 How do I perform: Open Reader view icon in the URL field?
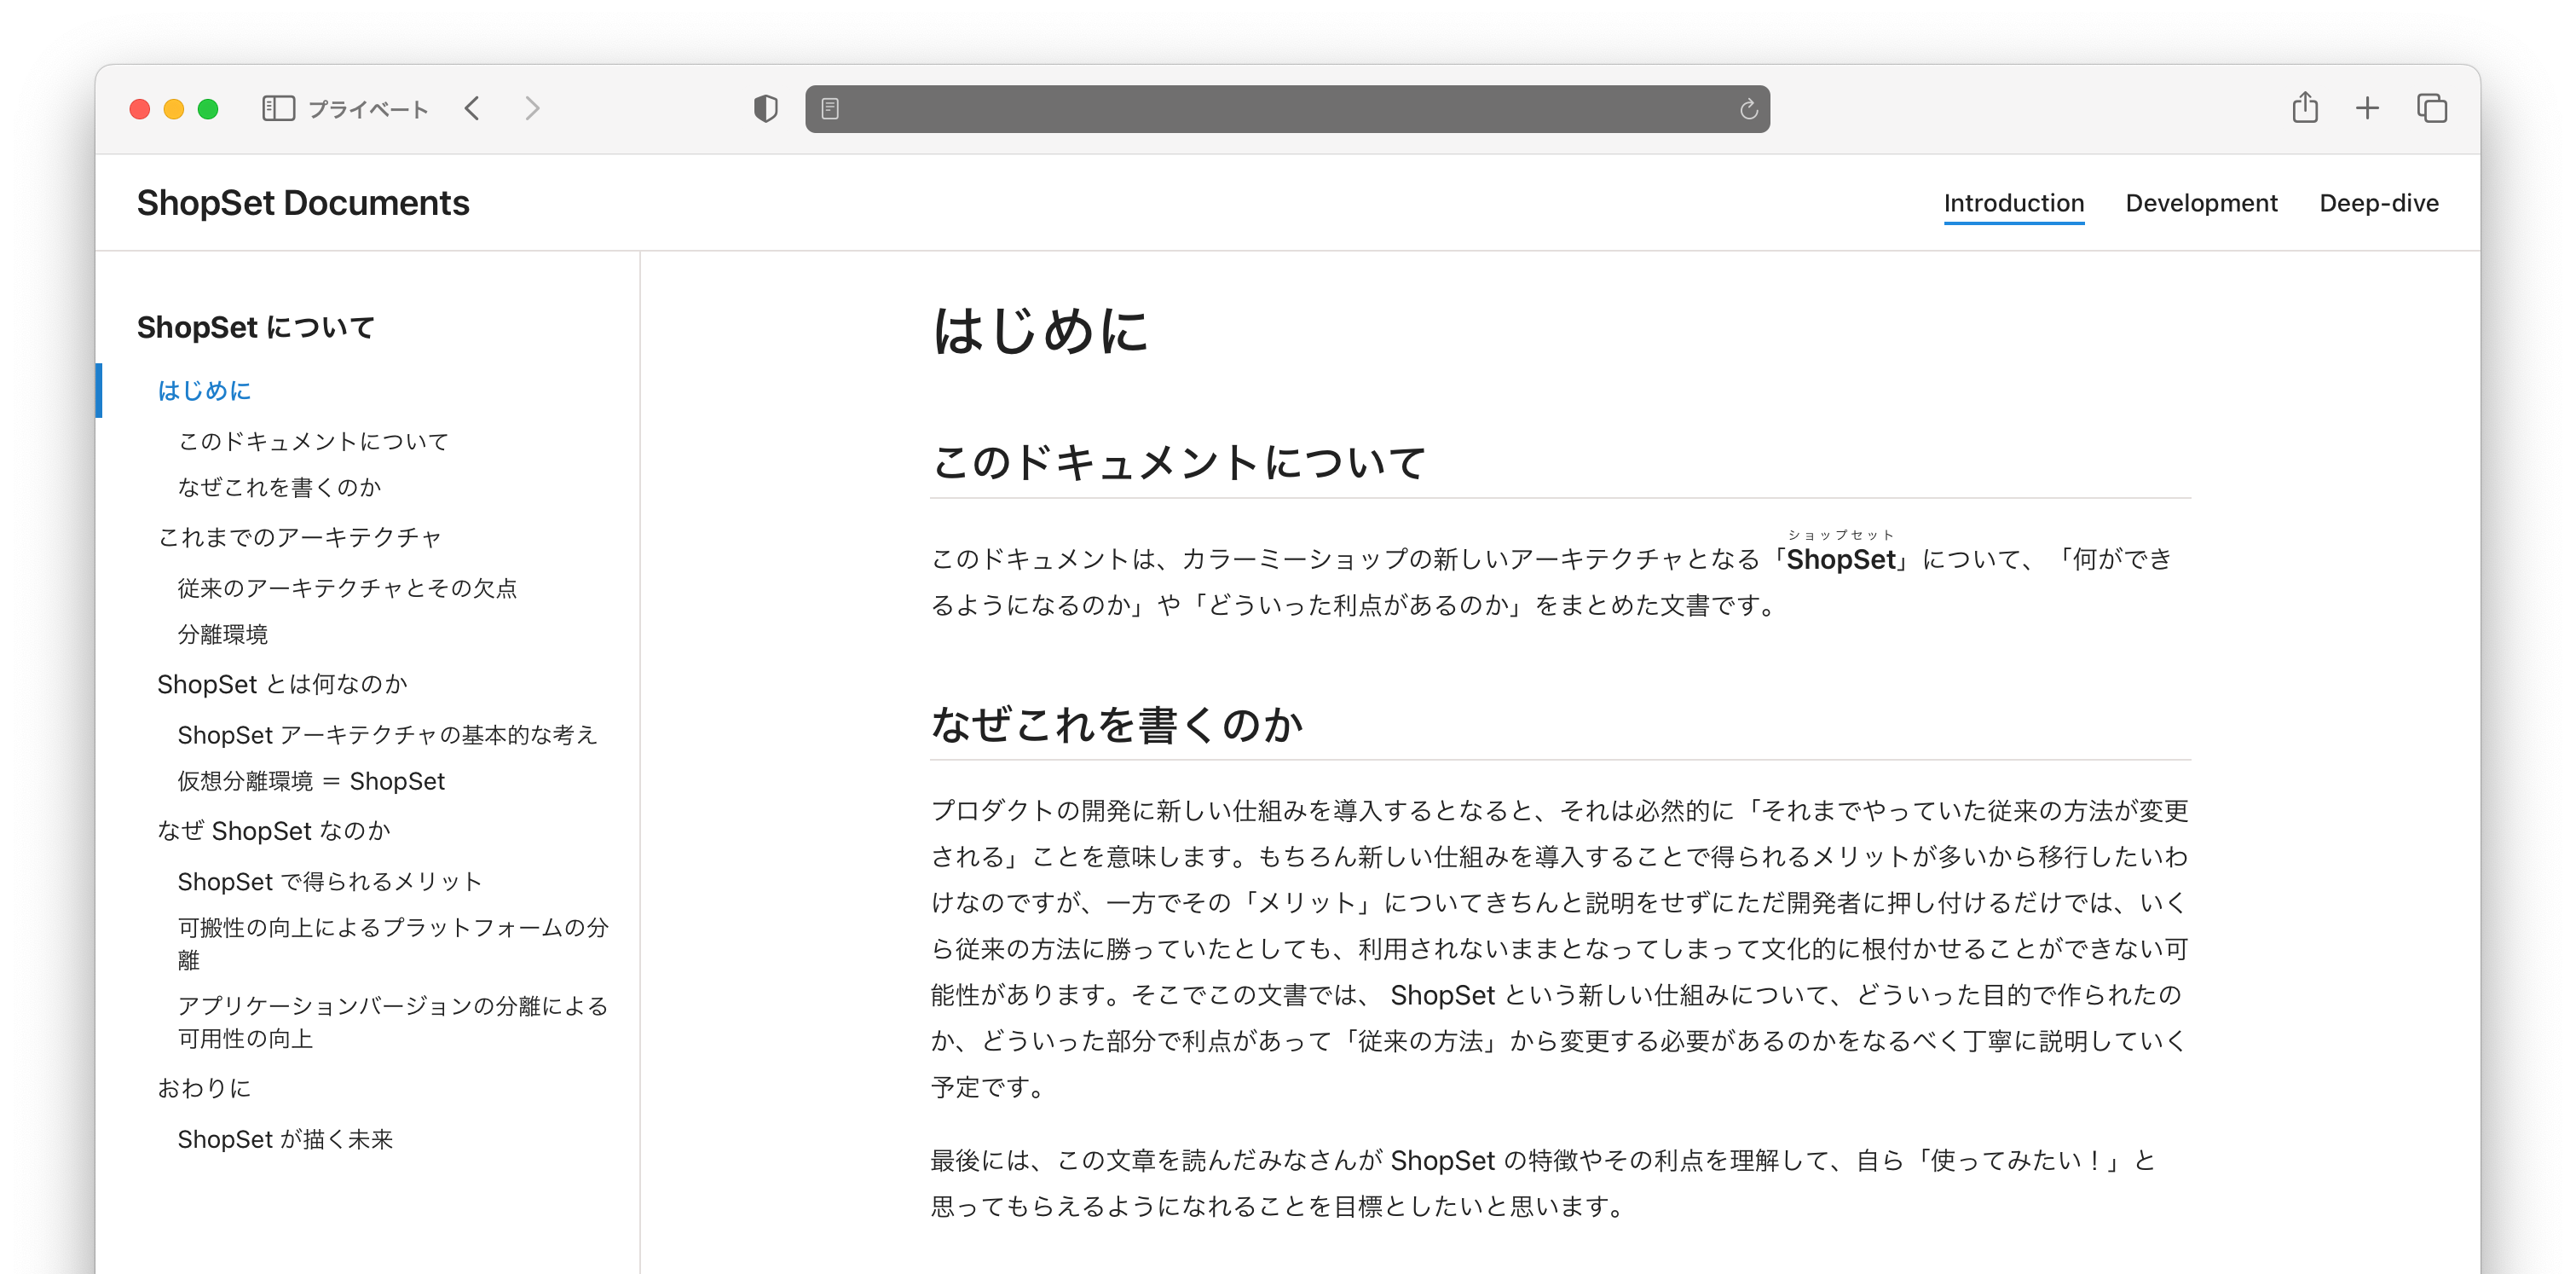(830, 108)
